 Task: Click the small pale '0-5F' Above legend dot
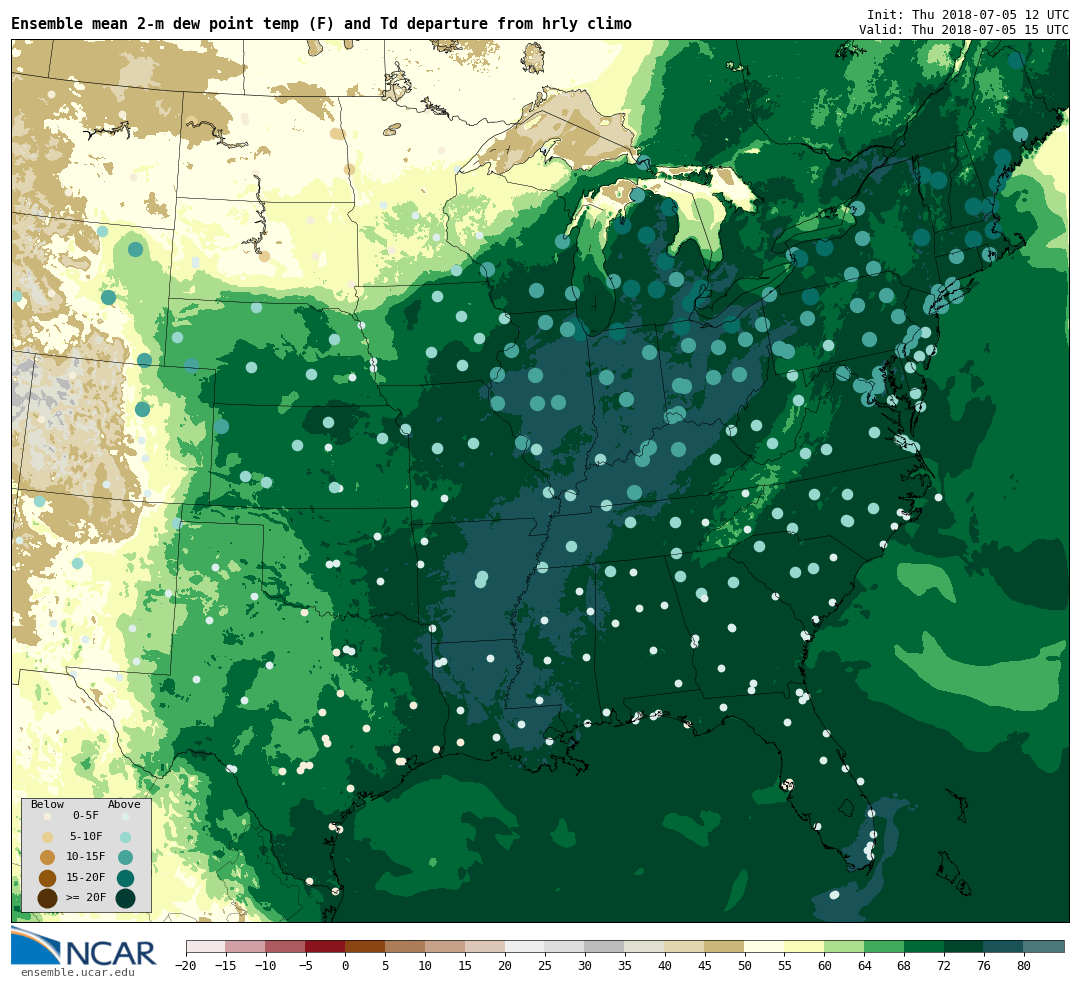point(125,816)
